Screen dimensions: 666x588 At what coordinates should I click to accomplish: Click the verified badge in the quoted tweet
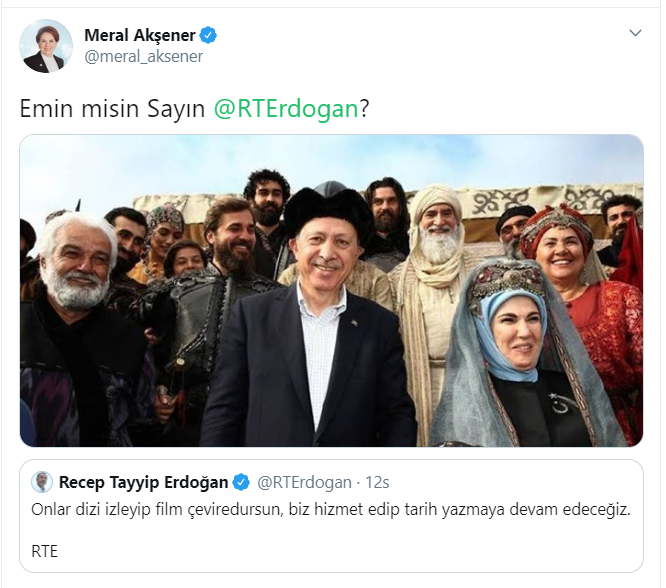[242, 482]
